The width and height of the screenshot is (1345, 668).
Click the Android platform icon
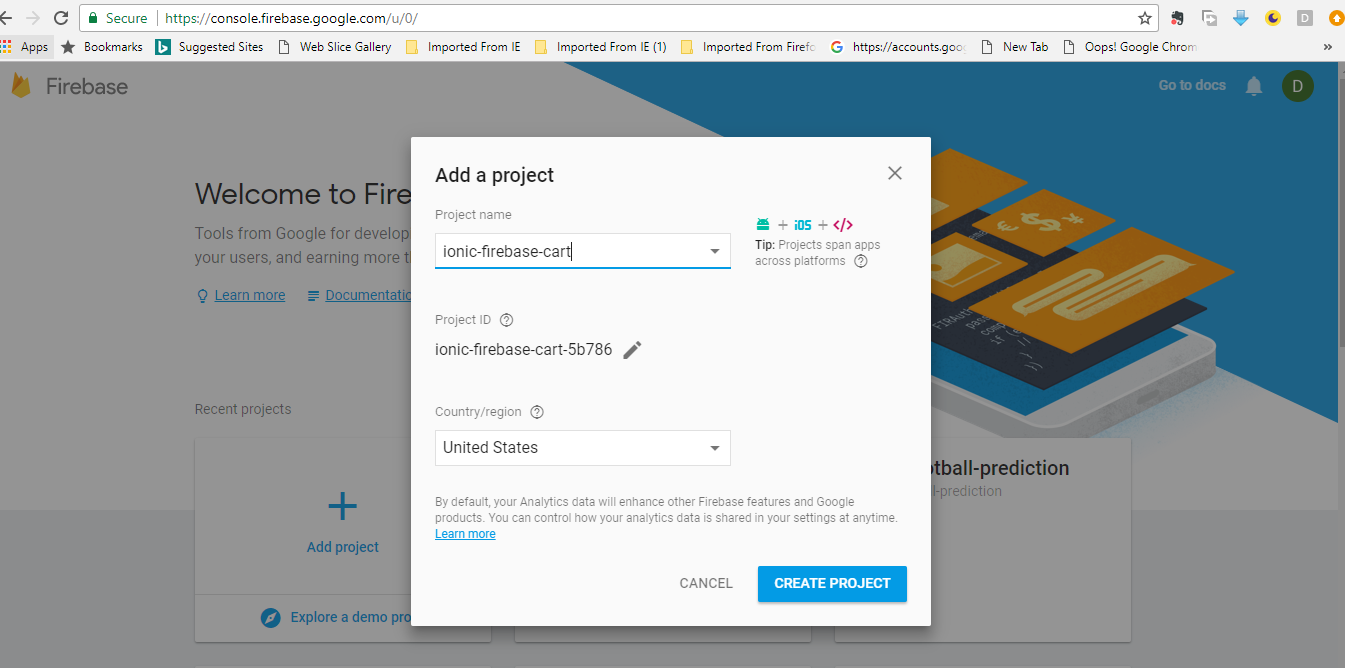point(764,225)
